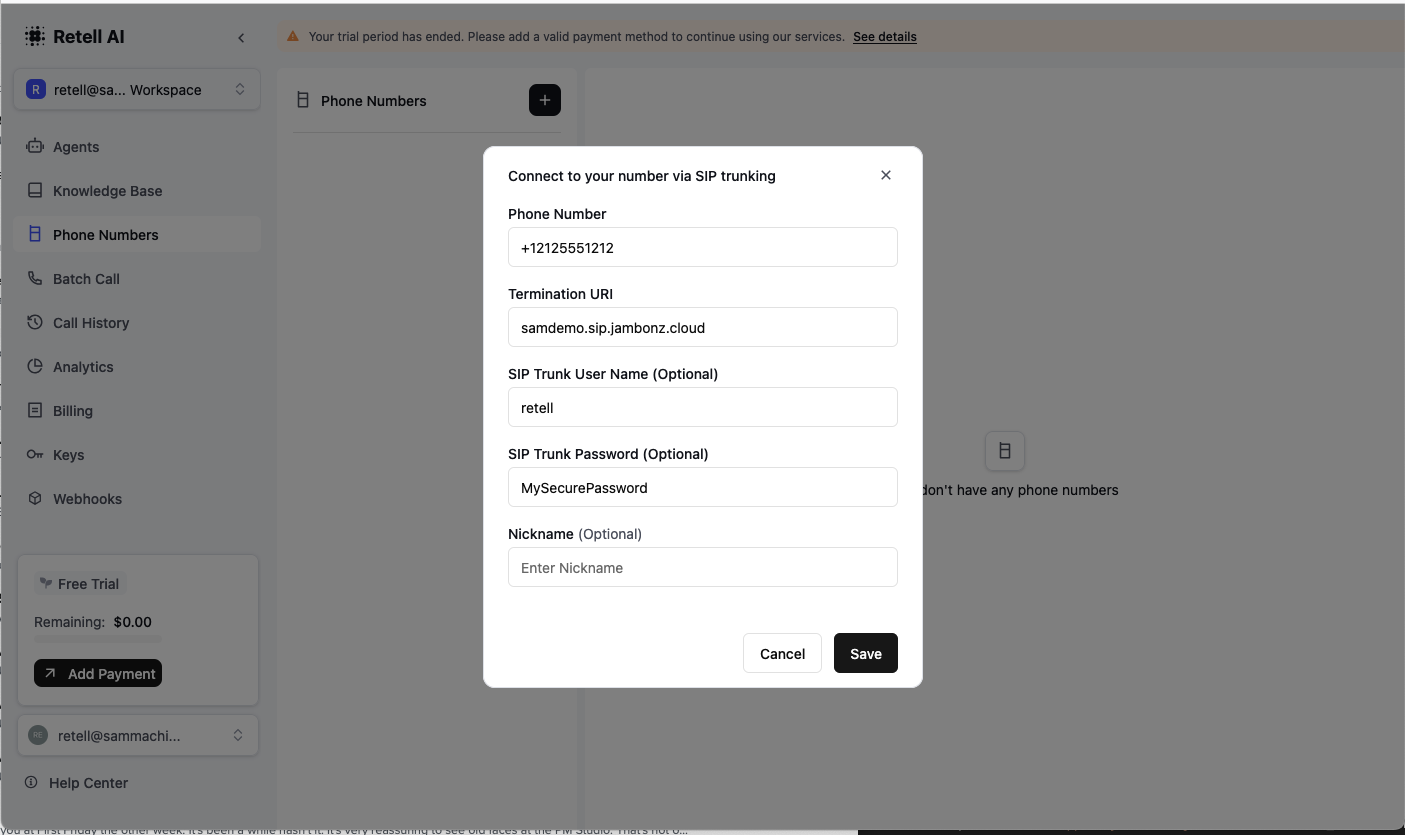This screenshot has width=1405, height=835.
Task: Collapse the sidebar with the chevron
Action: click(x=241, y=37)
